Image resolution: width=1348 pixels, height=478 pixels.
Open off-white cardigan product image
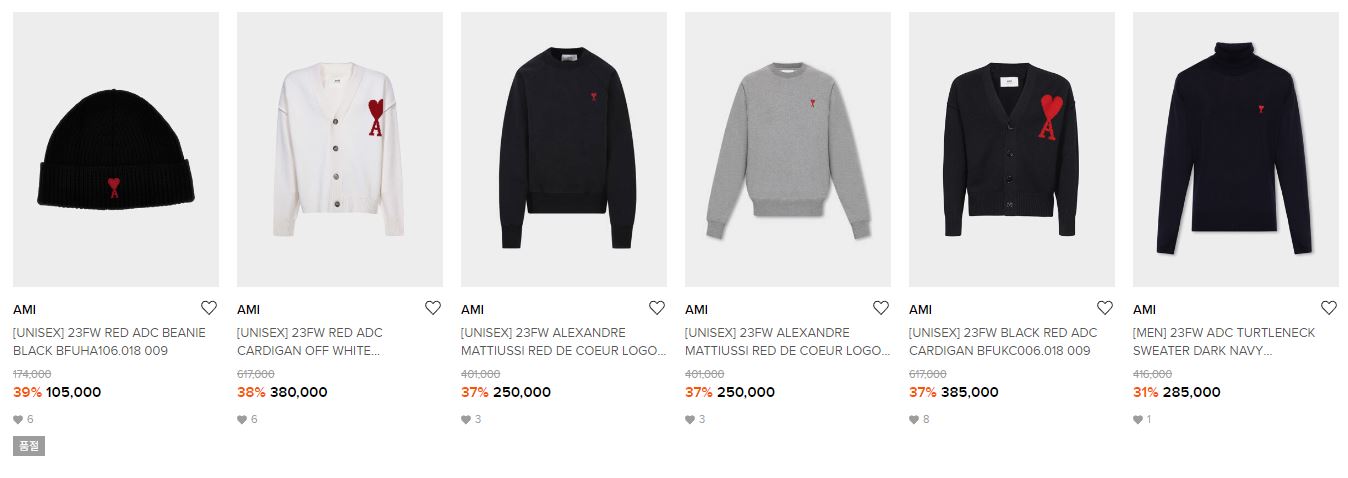click(x=340, y=149)
